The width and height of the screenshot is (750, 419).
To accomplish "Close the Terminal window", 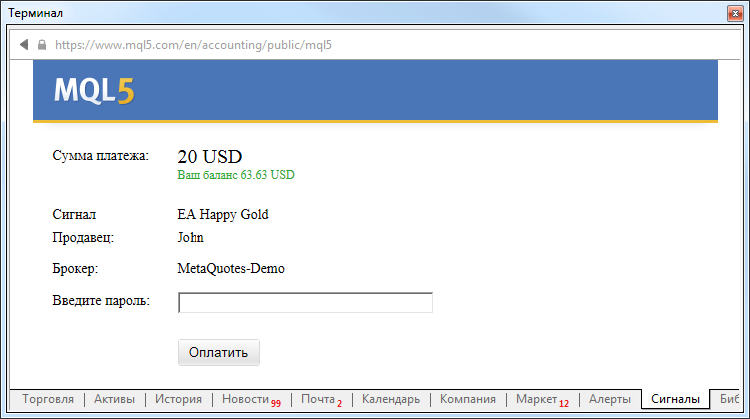I will tap(735, 13).
